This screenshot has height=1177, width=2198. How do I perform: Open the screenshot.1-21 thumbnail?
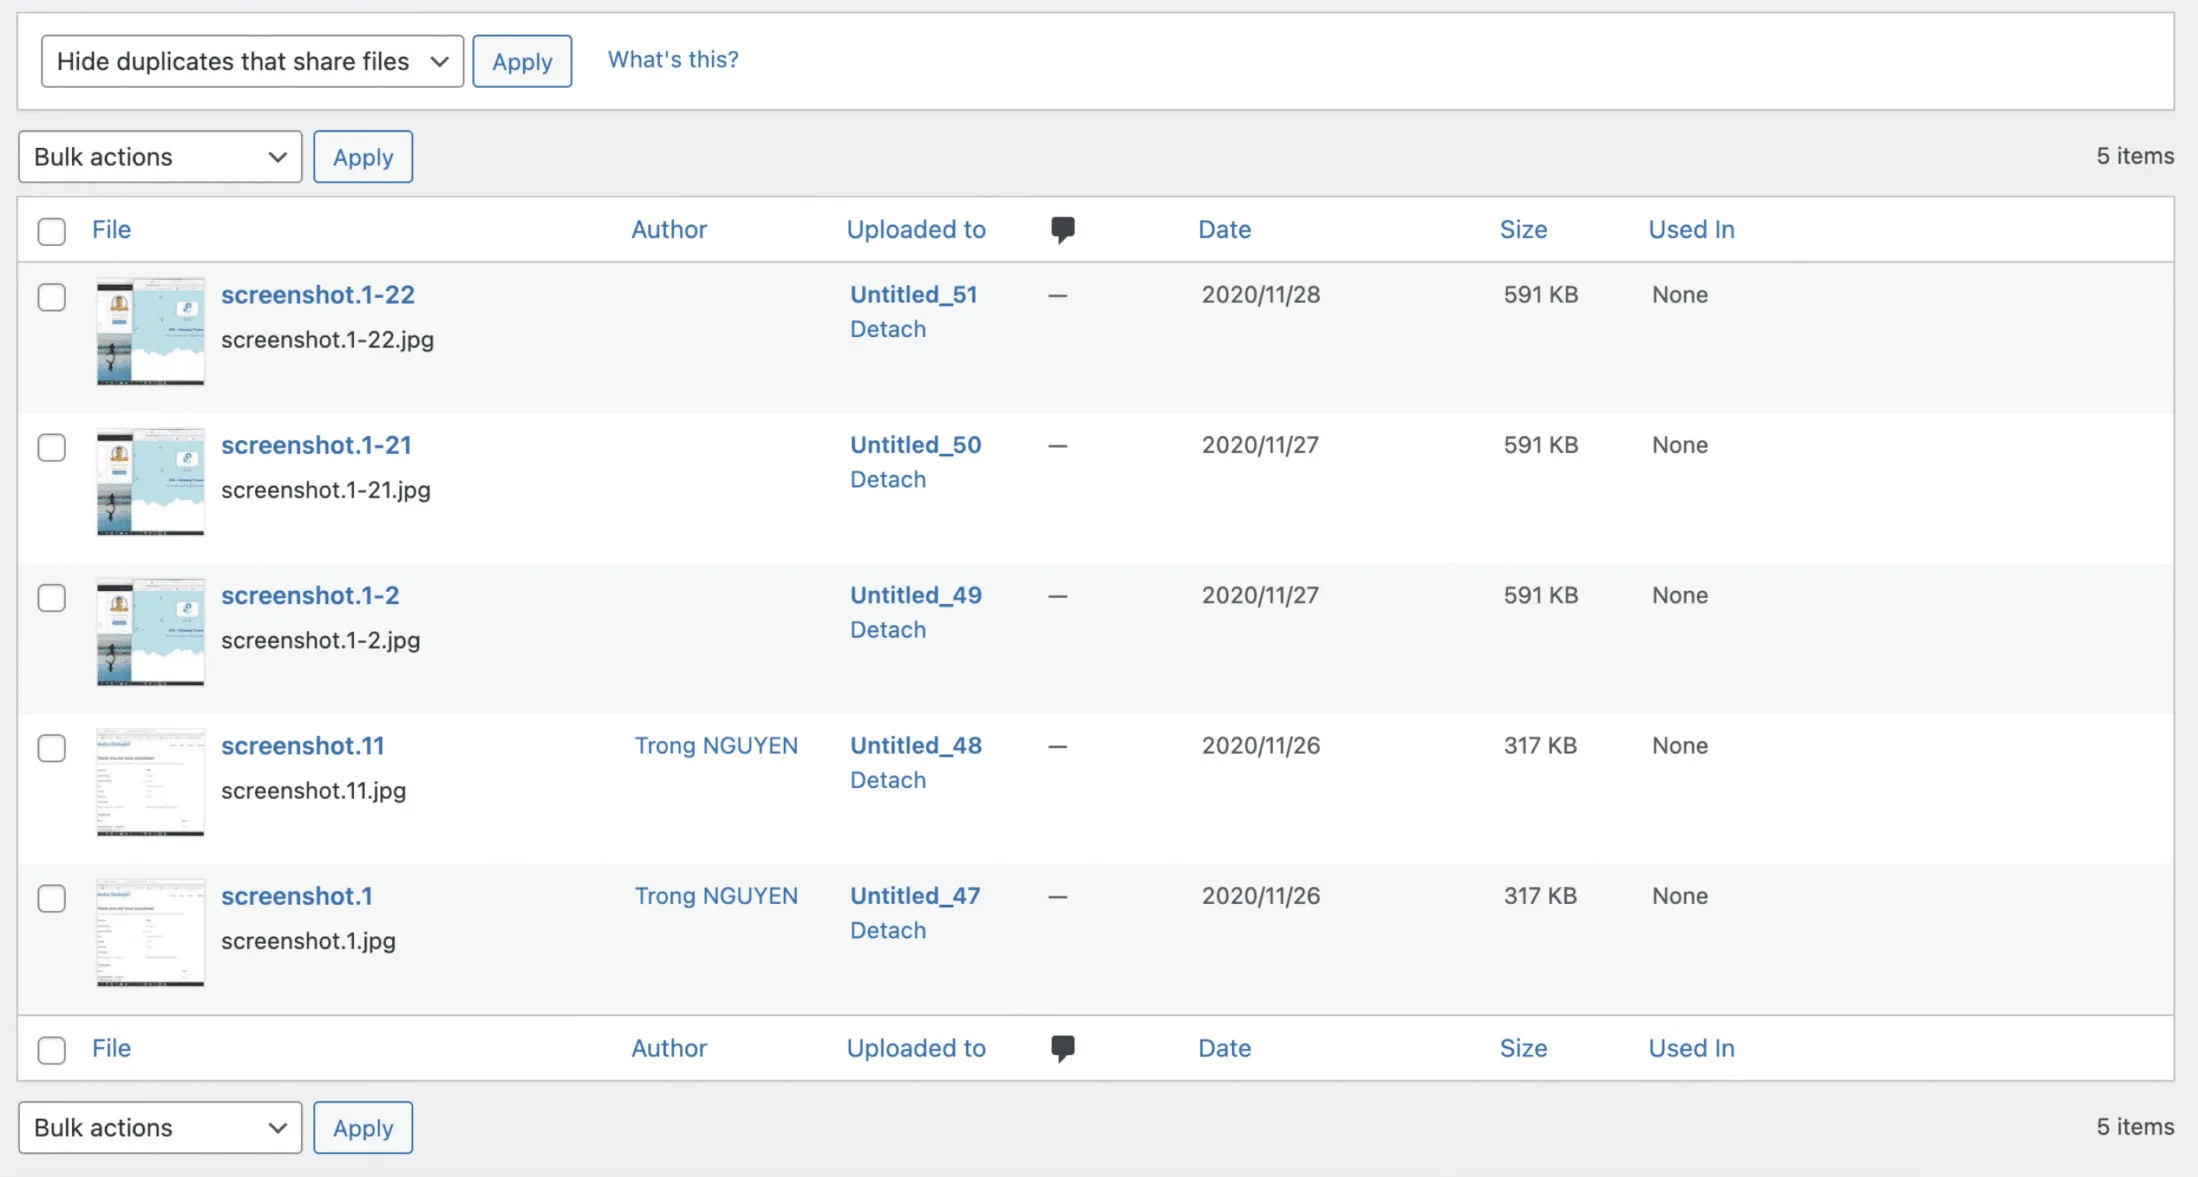coord(151,482)
